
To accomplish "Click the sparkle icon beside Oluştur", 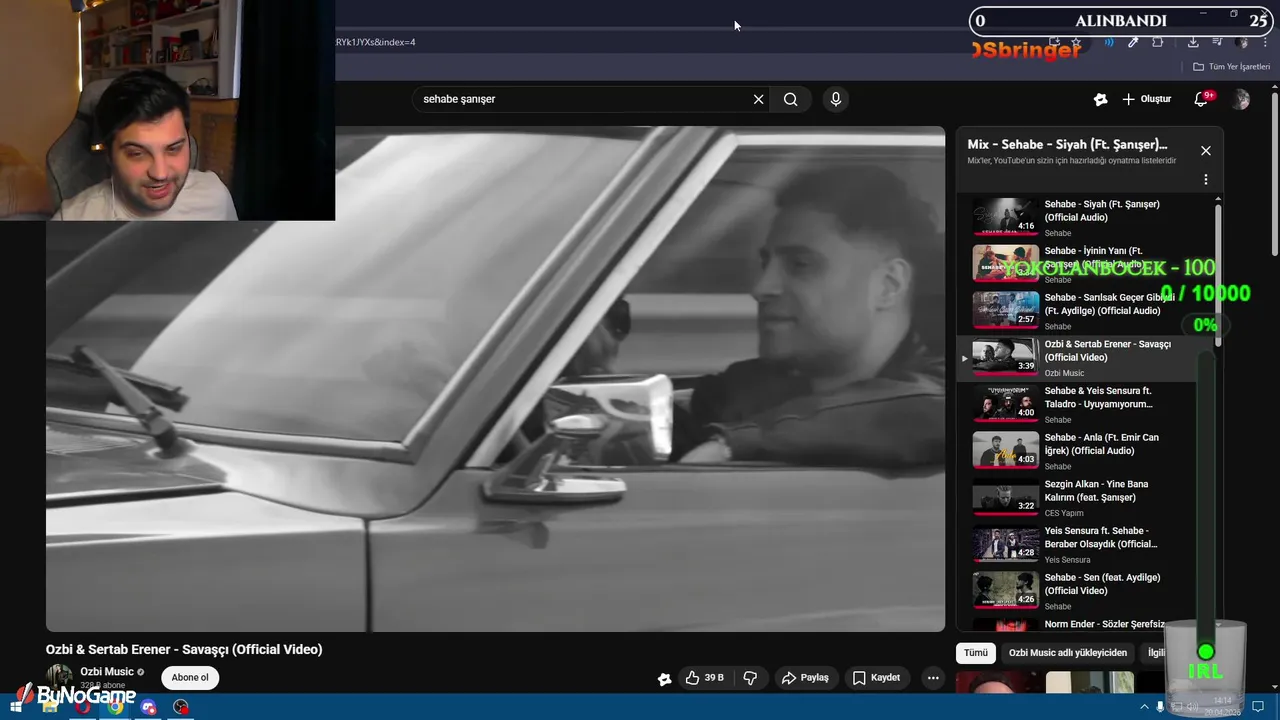I will (x=1100, y=99).
